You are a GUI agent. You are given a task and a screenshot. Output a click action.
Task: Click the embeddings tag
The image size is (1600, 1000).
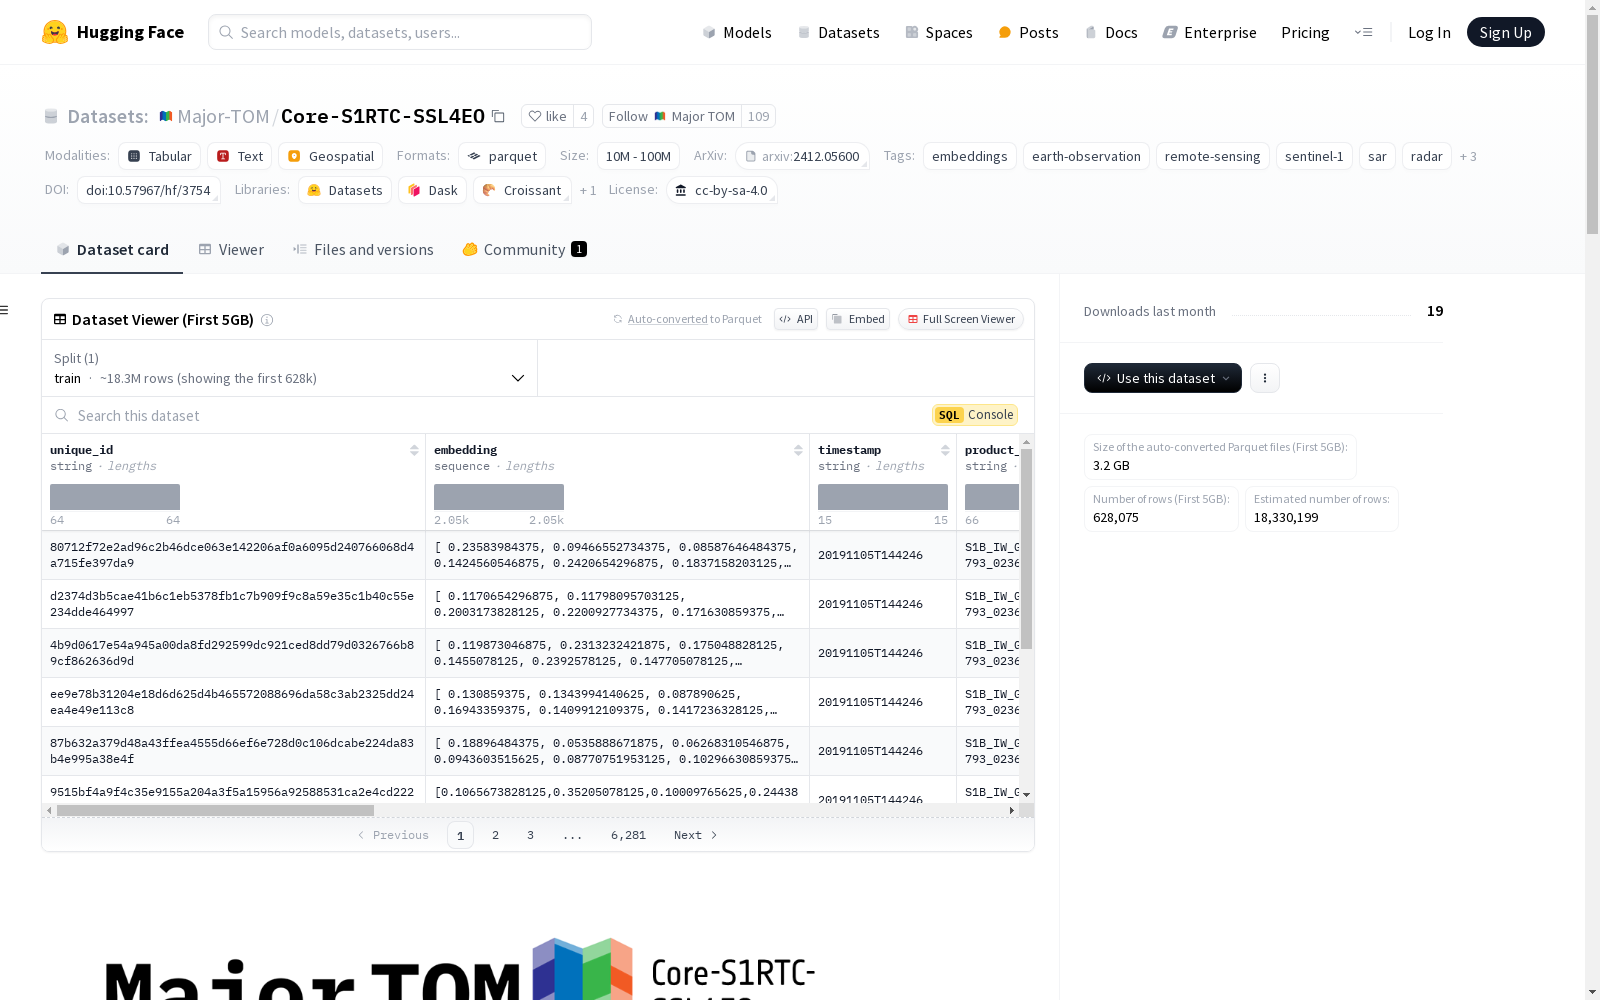click(970, 156)
